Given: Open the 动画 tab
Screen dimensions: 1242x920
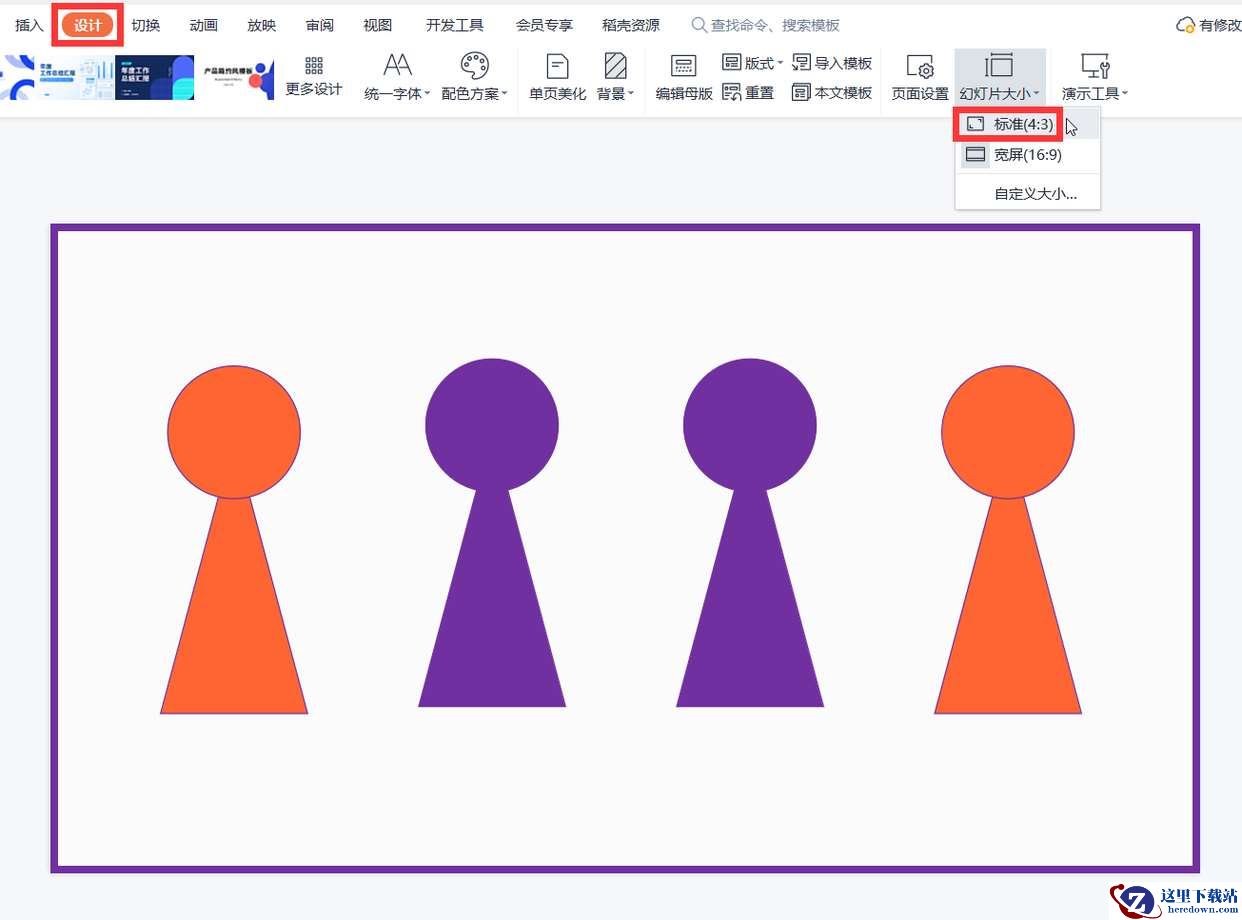Looking at the screenshot, I should [x=204, y=25].
